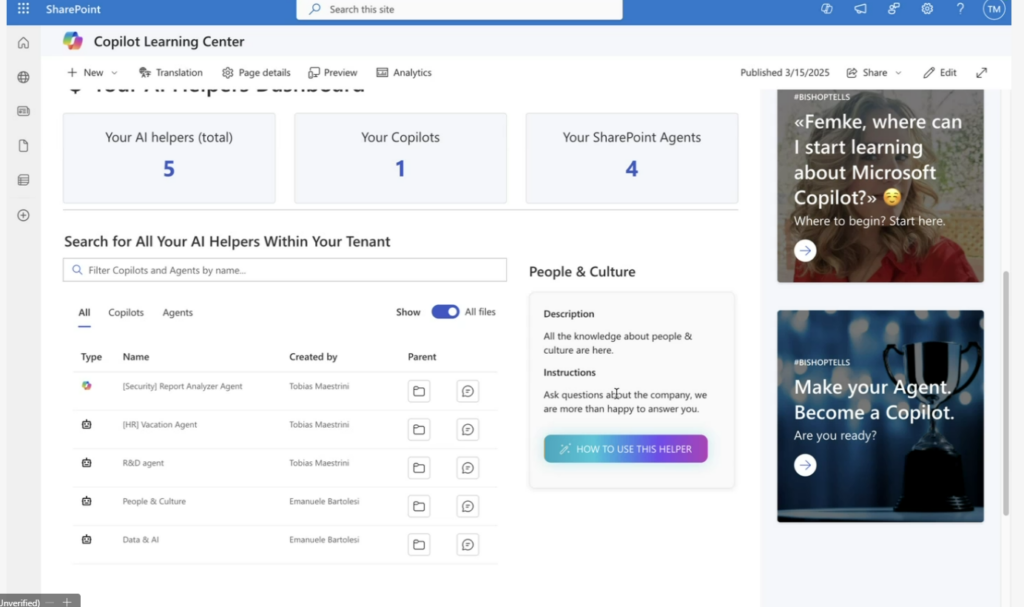Click the create plus icon in the left rail
The image size is (1024, 607).
[24, 215]
